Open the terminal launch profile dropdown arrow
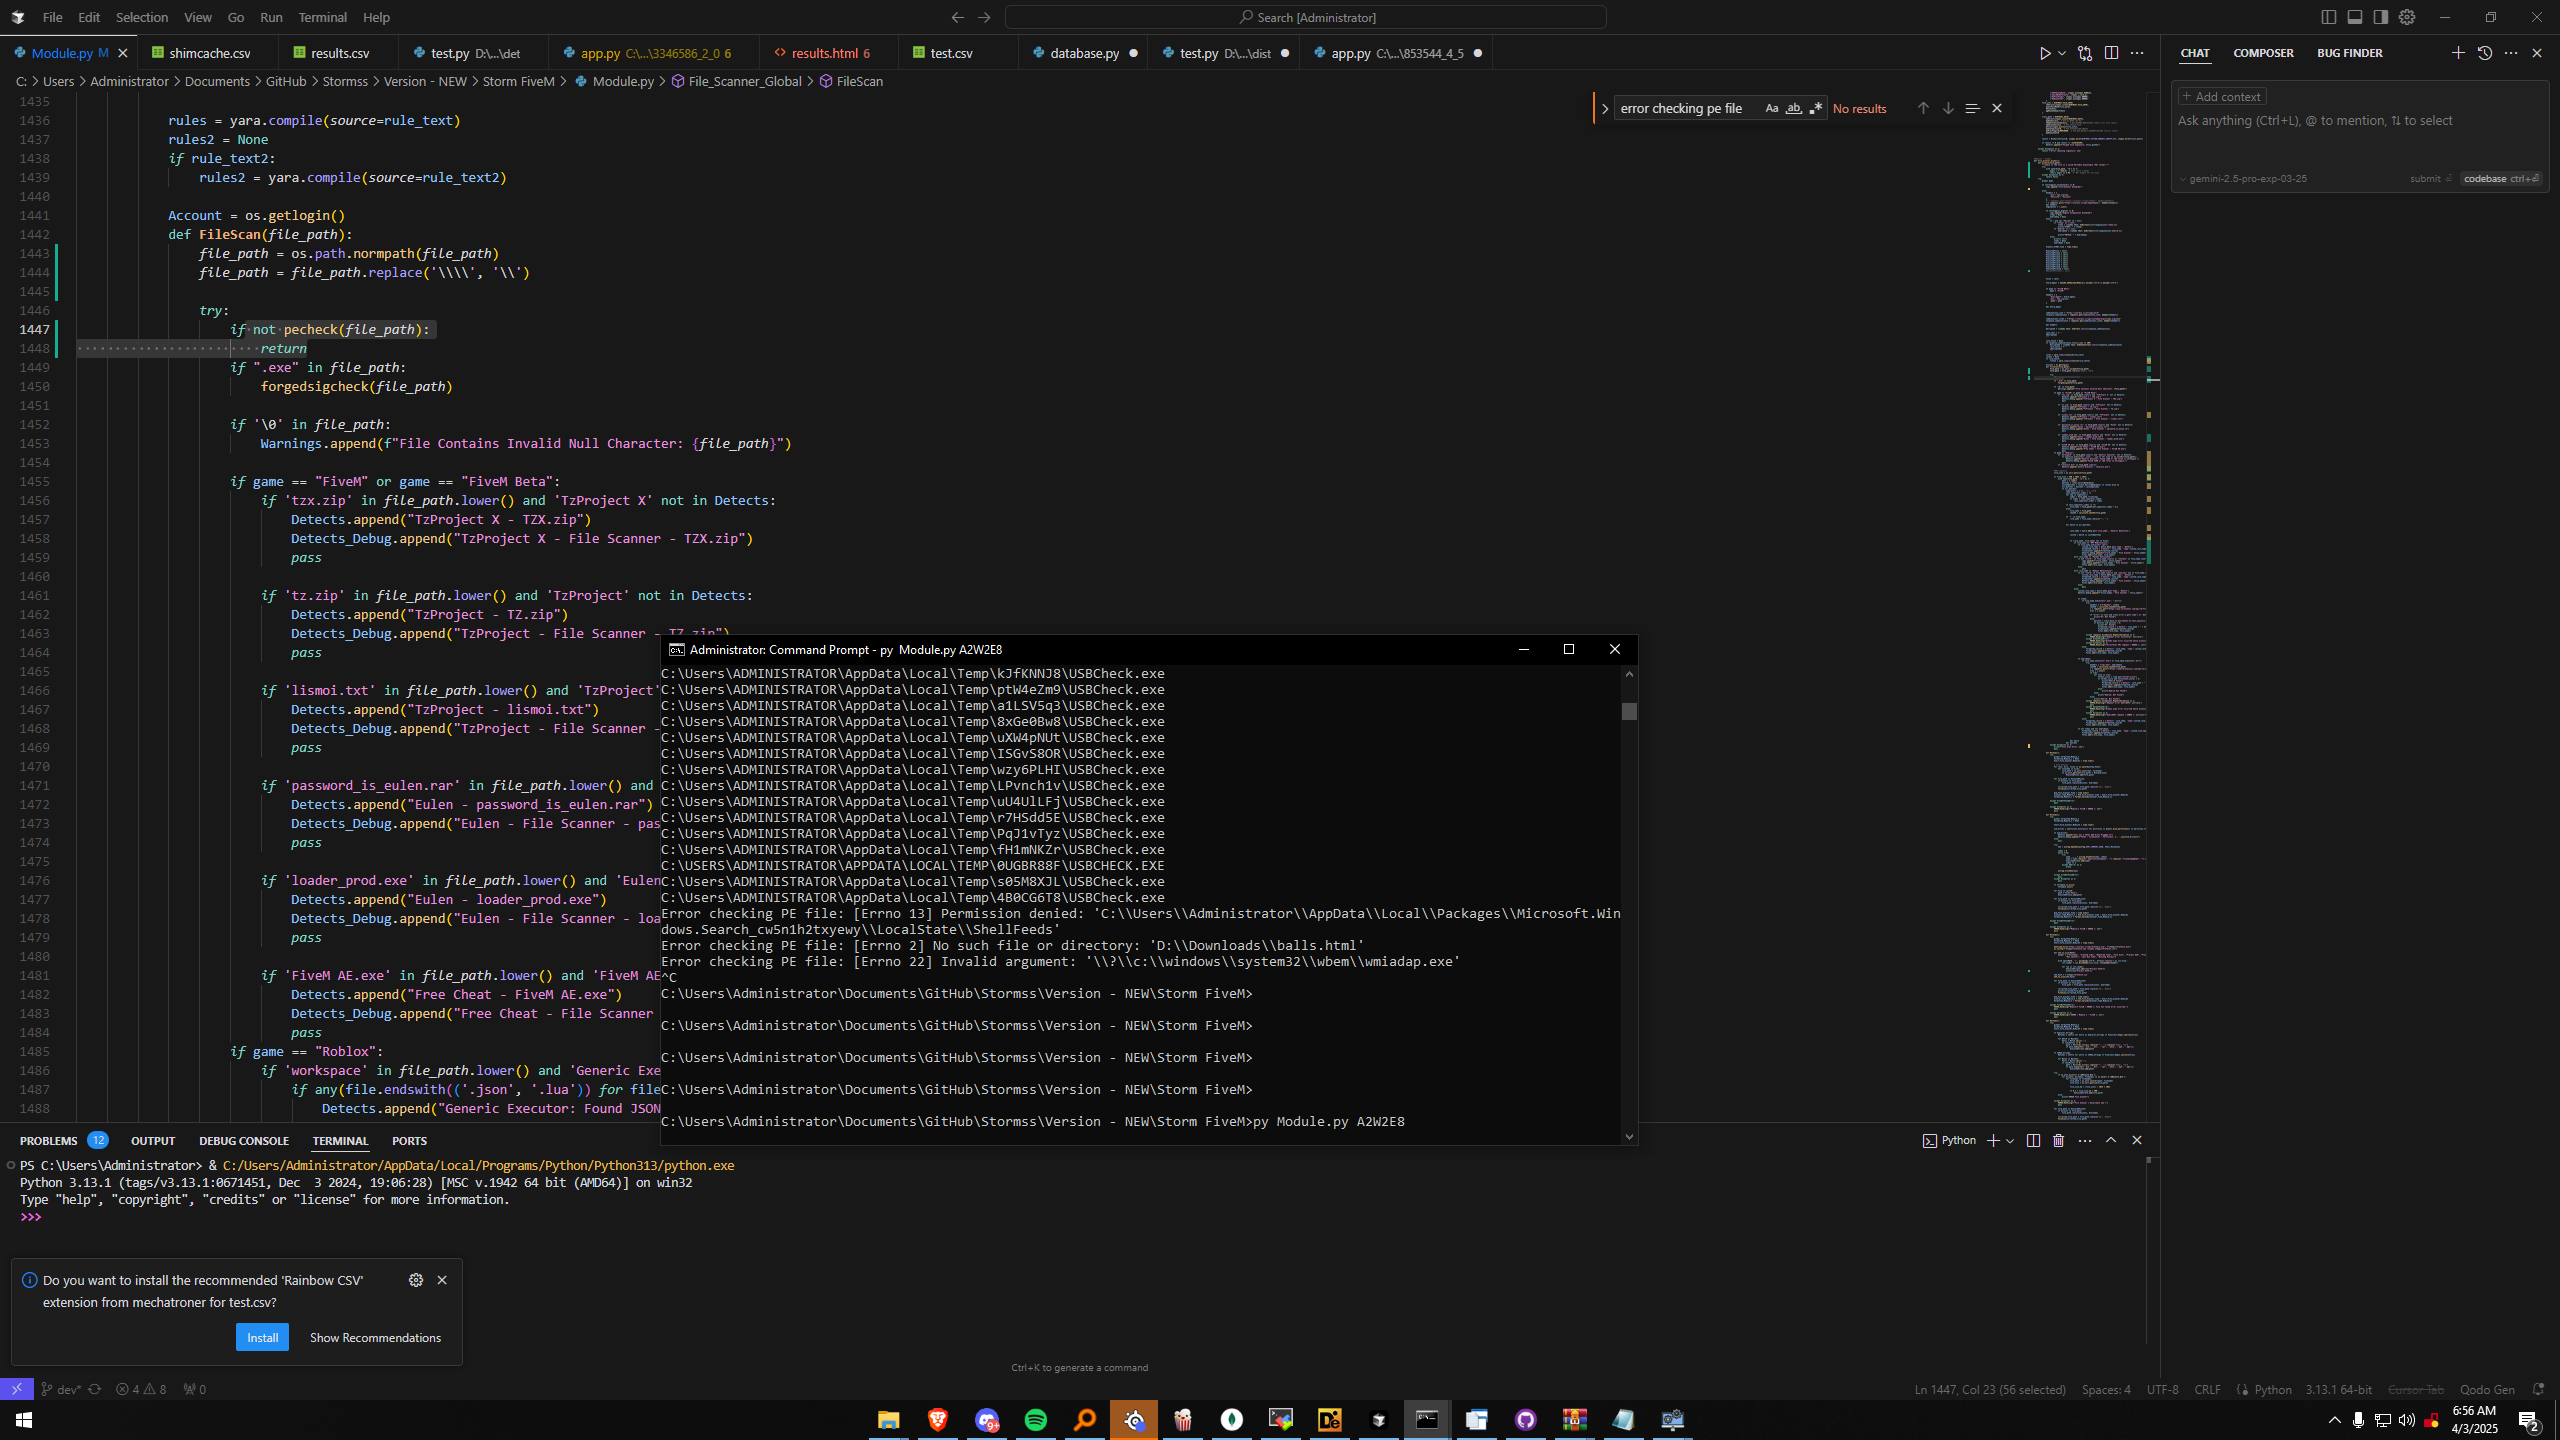The width and height of the screenshot is (2560, 1440). [x=2010, y=1141]
